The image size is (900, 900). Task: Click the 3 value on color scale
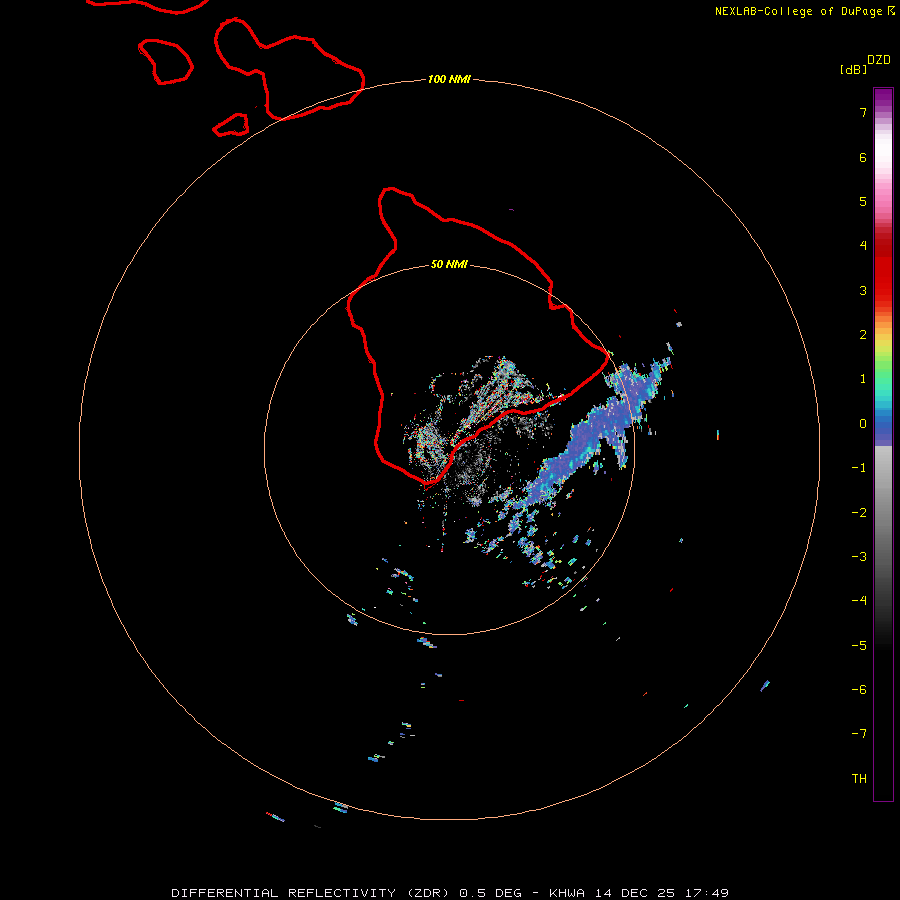pyautogui.click(x=863, y=290)
